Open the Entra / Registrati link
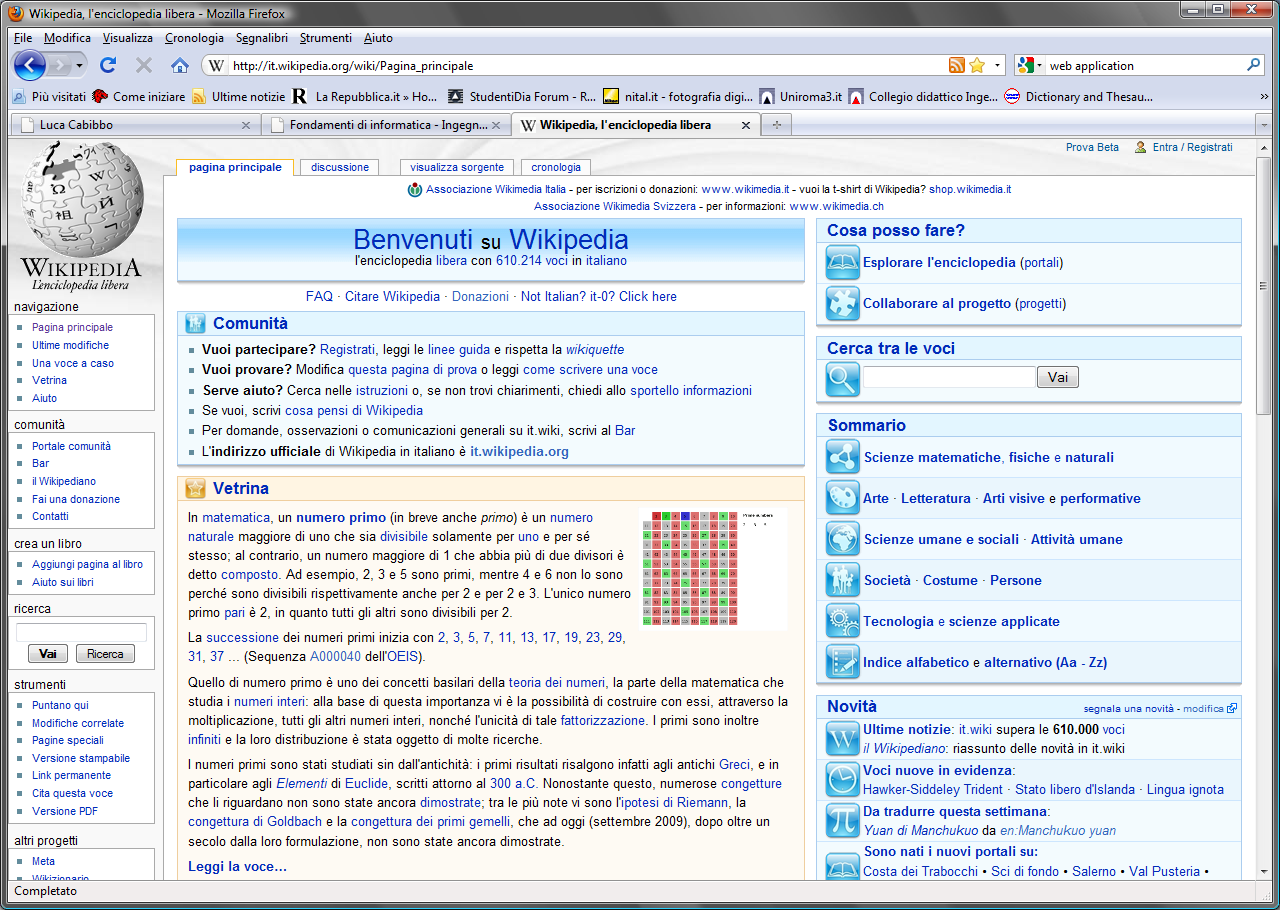The image size is (1280, 910). click(x=1192, y=147)
